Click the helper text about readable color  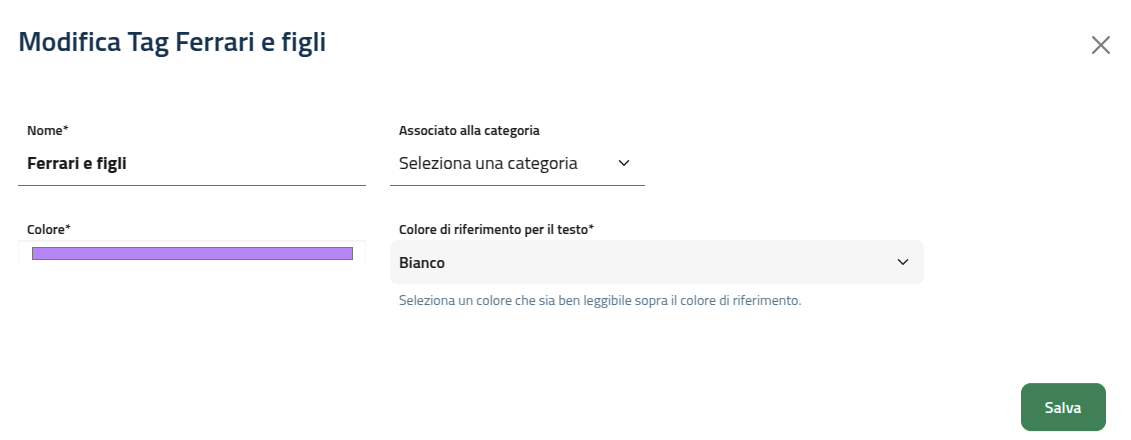click(600, 300)
